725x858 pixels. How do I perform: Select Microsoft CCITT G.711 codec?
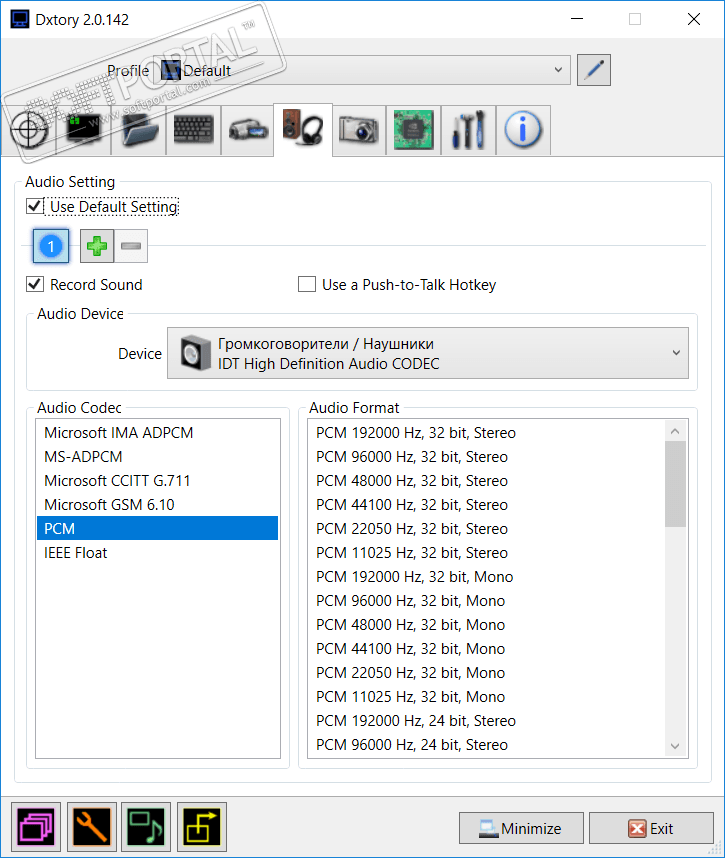tap(157, 481)
